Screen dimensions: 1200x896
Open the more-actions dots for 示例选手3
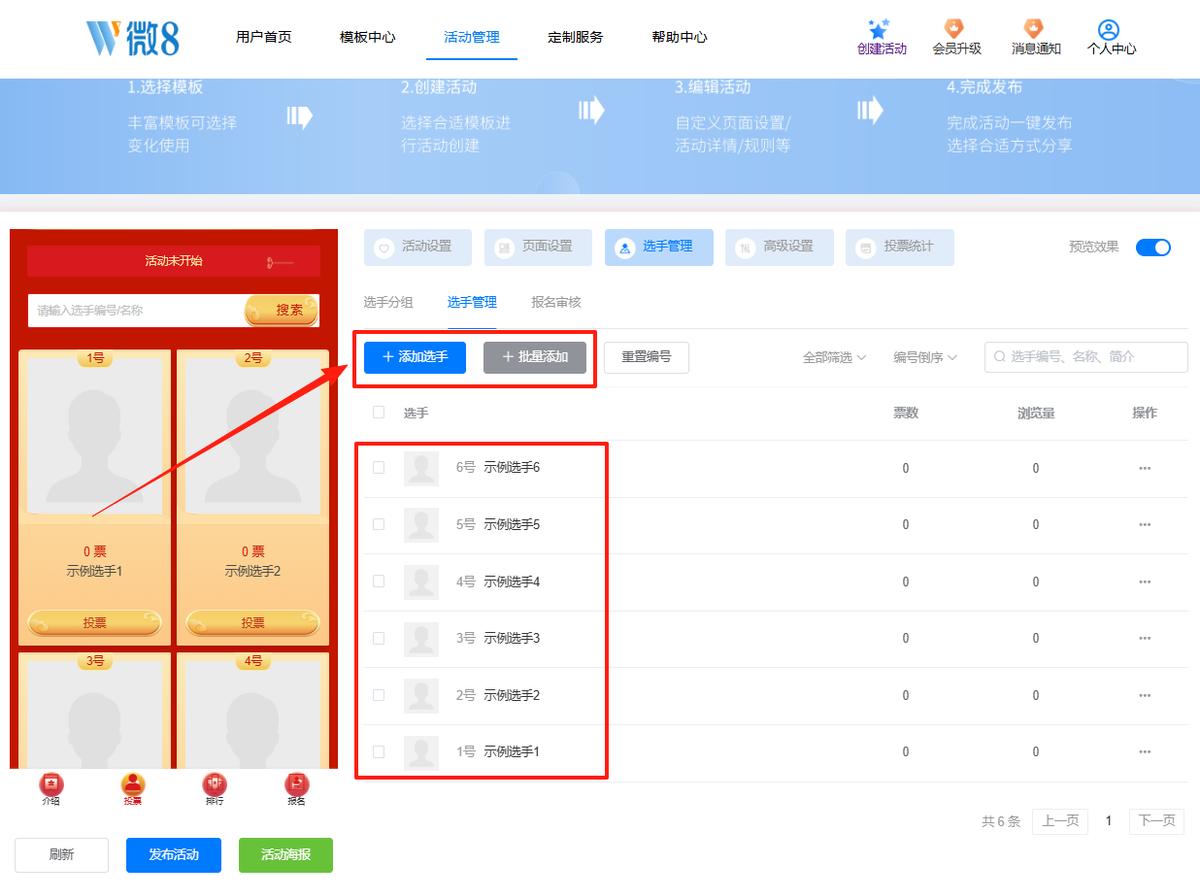click(1145, 638)
